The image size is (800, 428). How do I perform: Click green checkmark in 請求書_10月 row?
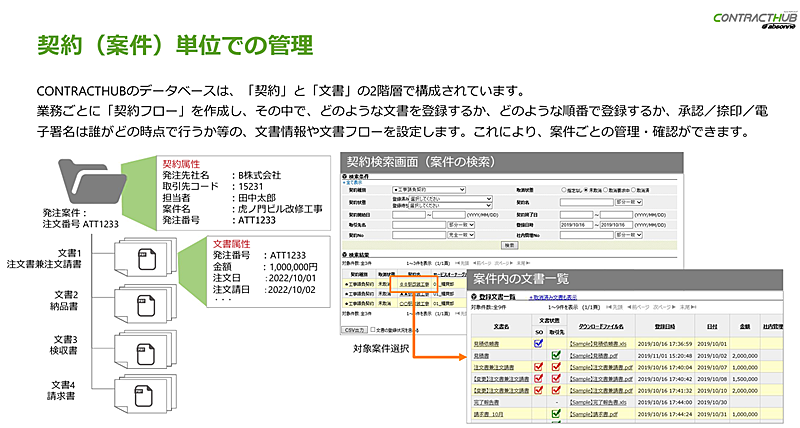[556, 414]
